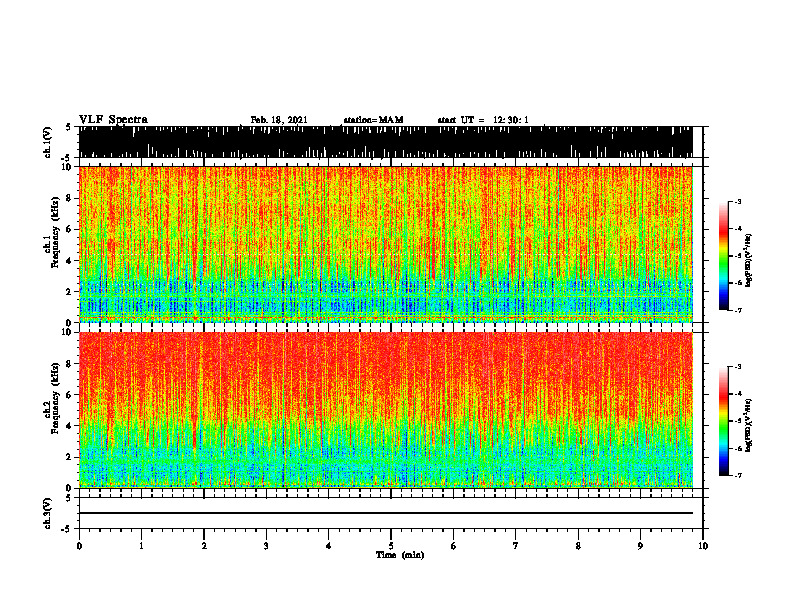Screen dimensions: 792x612
Task: Click time axis tick label "4"
Action: pos(329,546)
